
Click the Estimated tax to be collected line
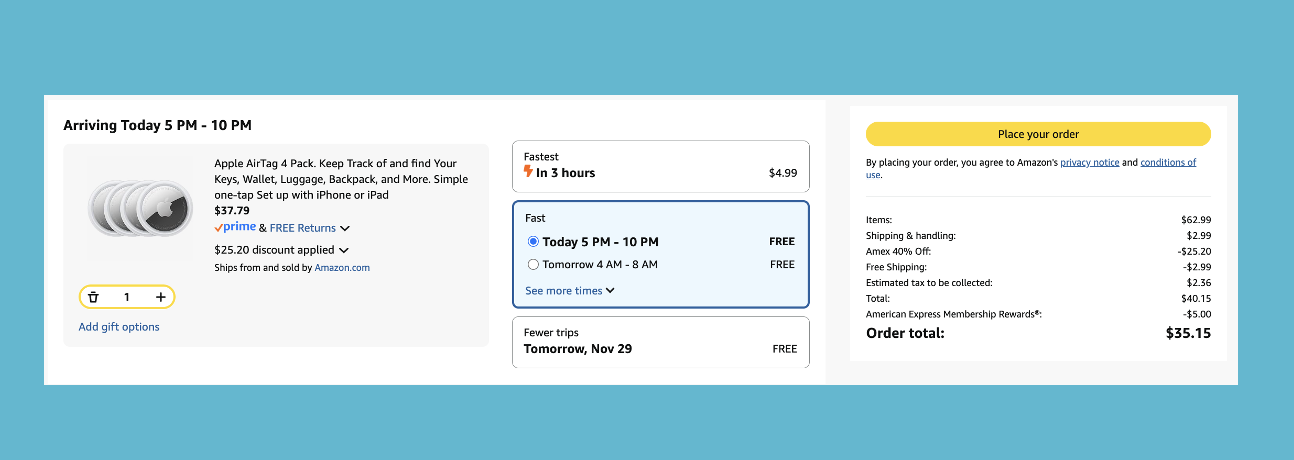point(1038,283)
